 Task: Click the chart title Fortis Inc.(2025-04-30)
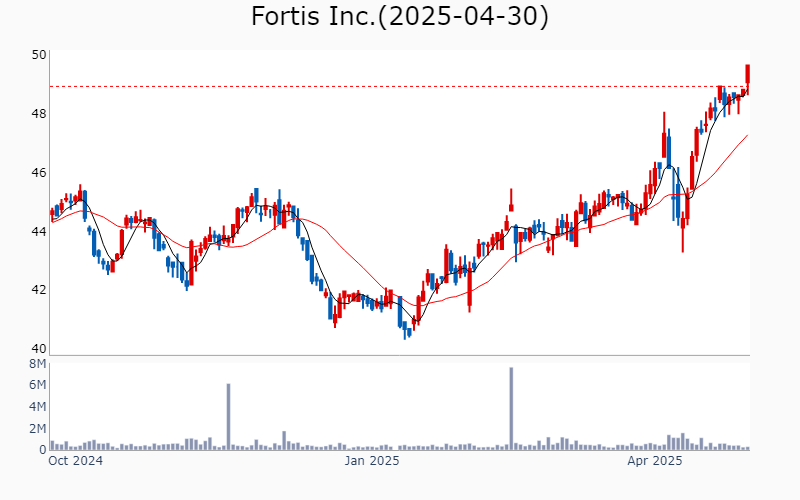pos(399,16)
